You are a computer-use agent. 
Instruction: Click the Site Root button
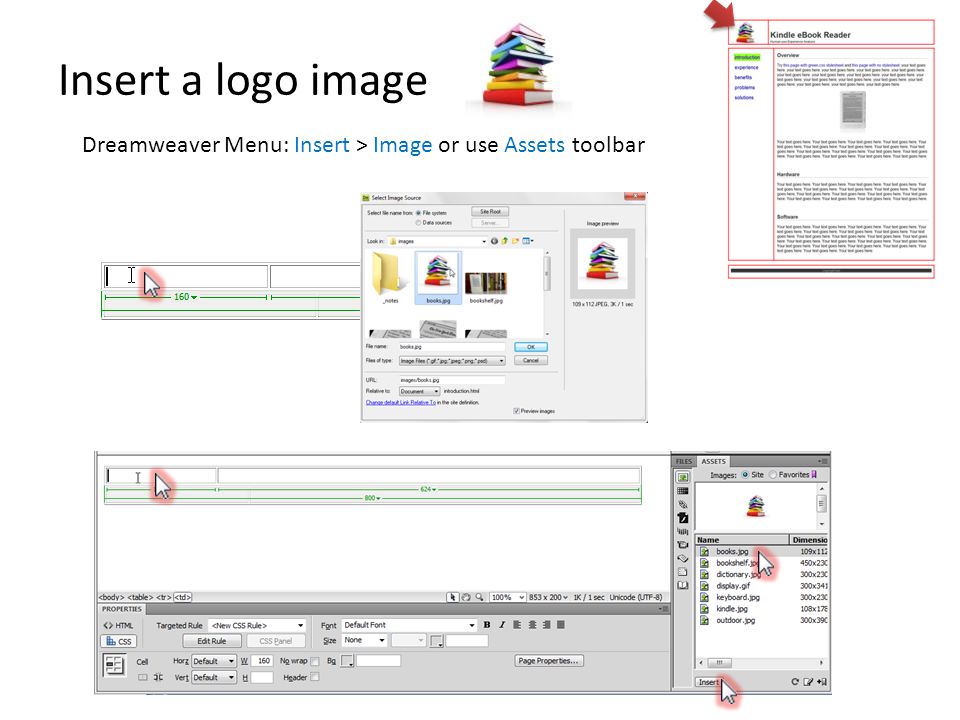point(490,211)
